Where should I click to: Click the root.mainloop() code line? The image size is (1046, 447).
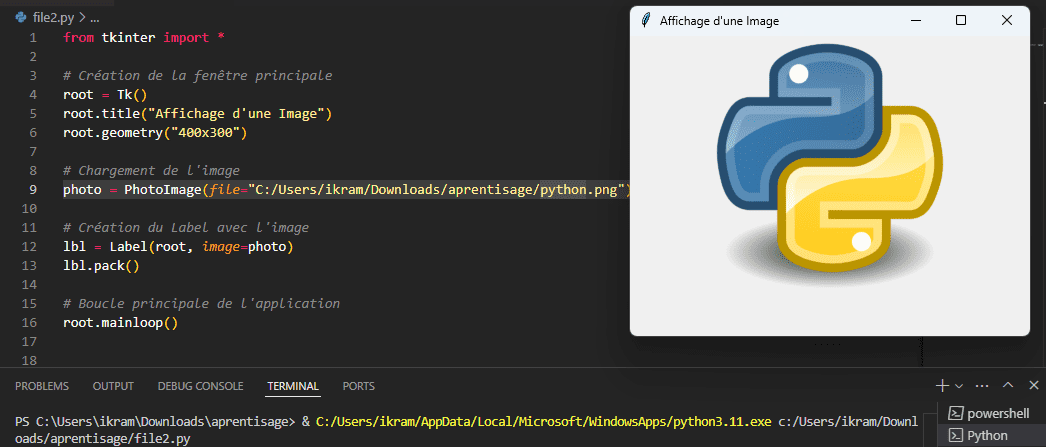point(121,323)
